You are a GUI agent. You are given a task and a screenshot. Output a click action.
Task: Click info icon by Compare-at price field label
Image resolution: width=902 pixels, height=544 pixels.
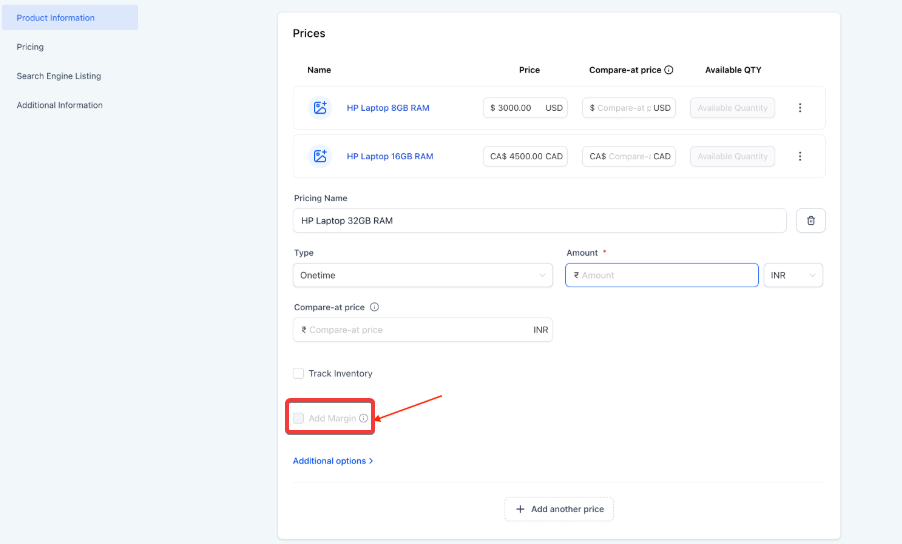374,308
